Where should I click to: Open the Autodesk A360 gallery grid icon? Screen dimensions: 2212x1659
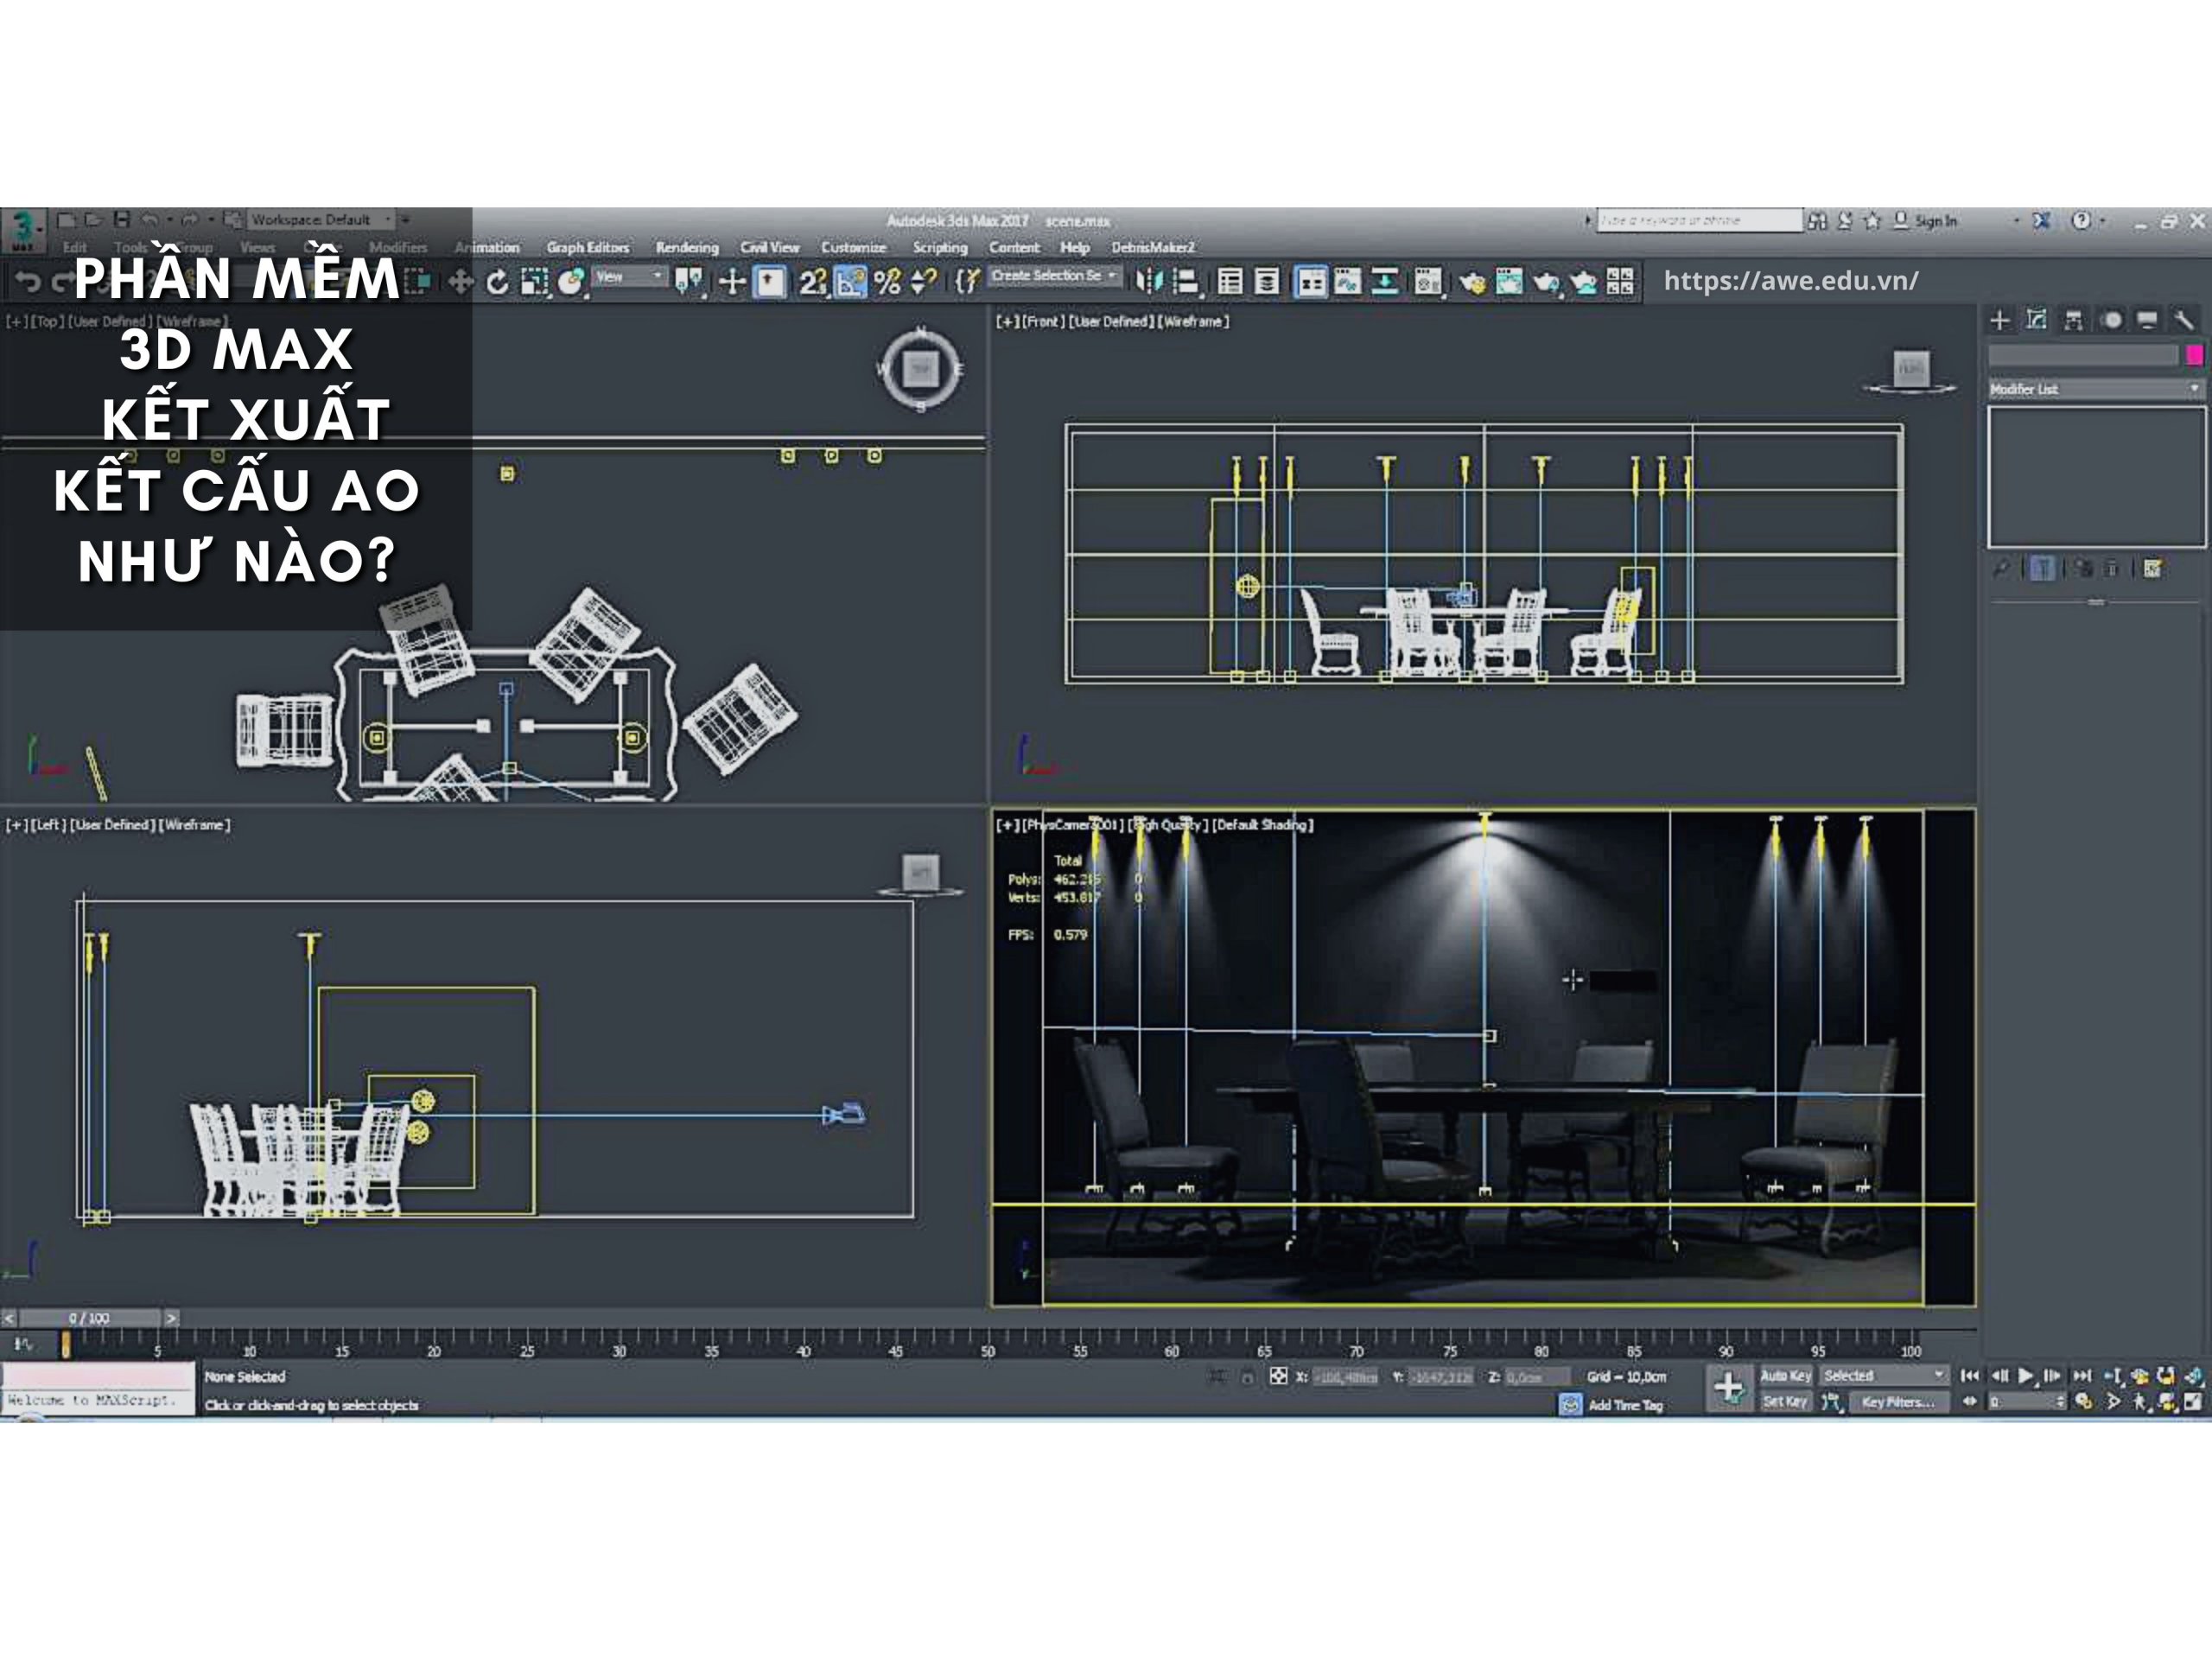(x=1620, y=282)
